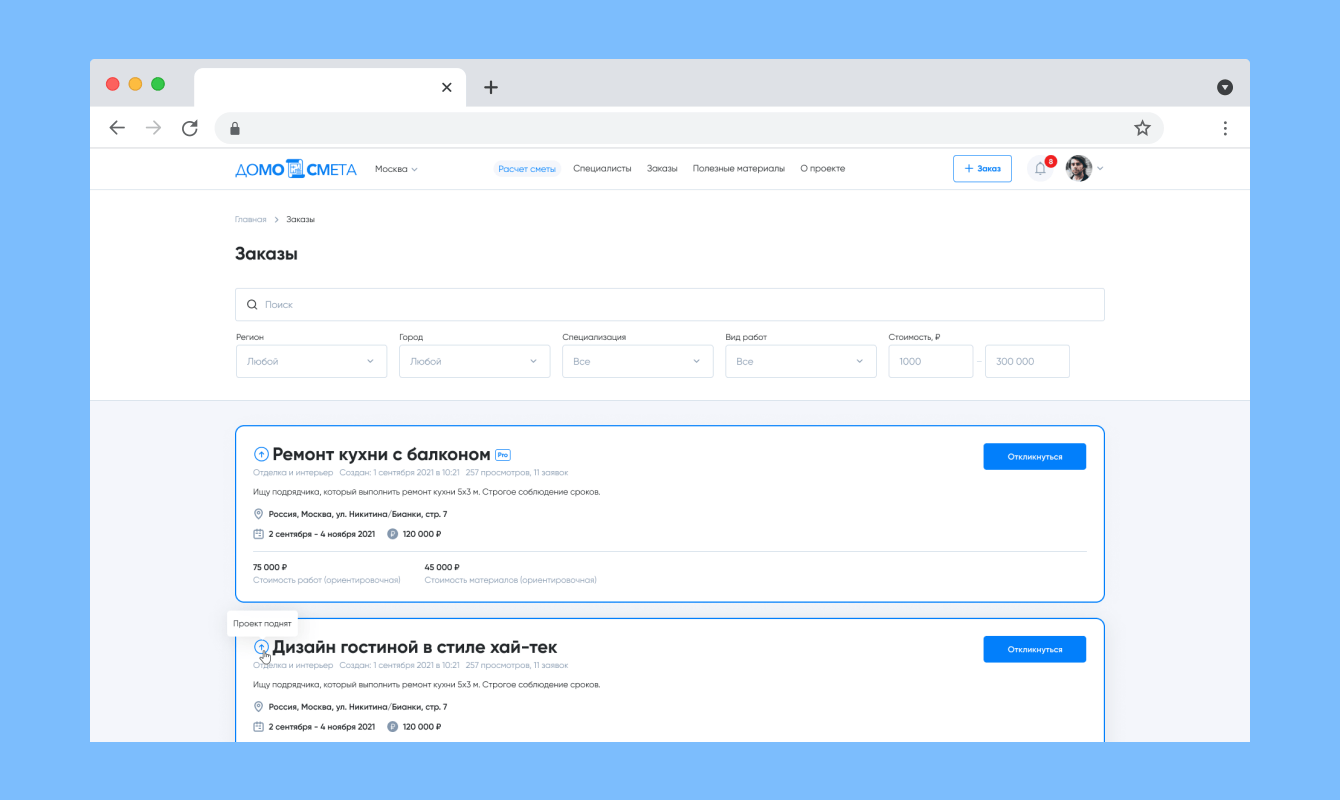1340x800 pixels.
Task: Open the Город dropdown
Action: [x=474, y=361]
